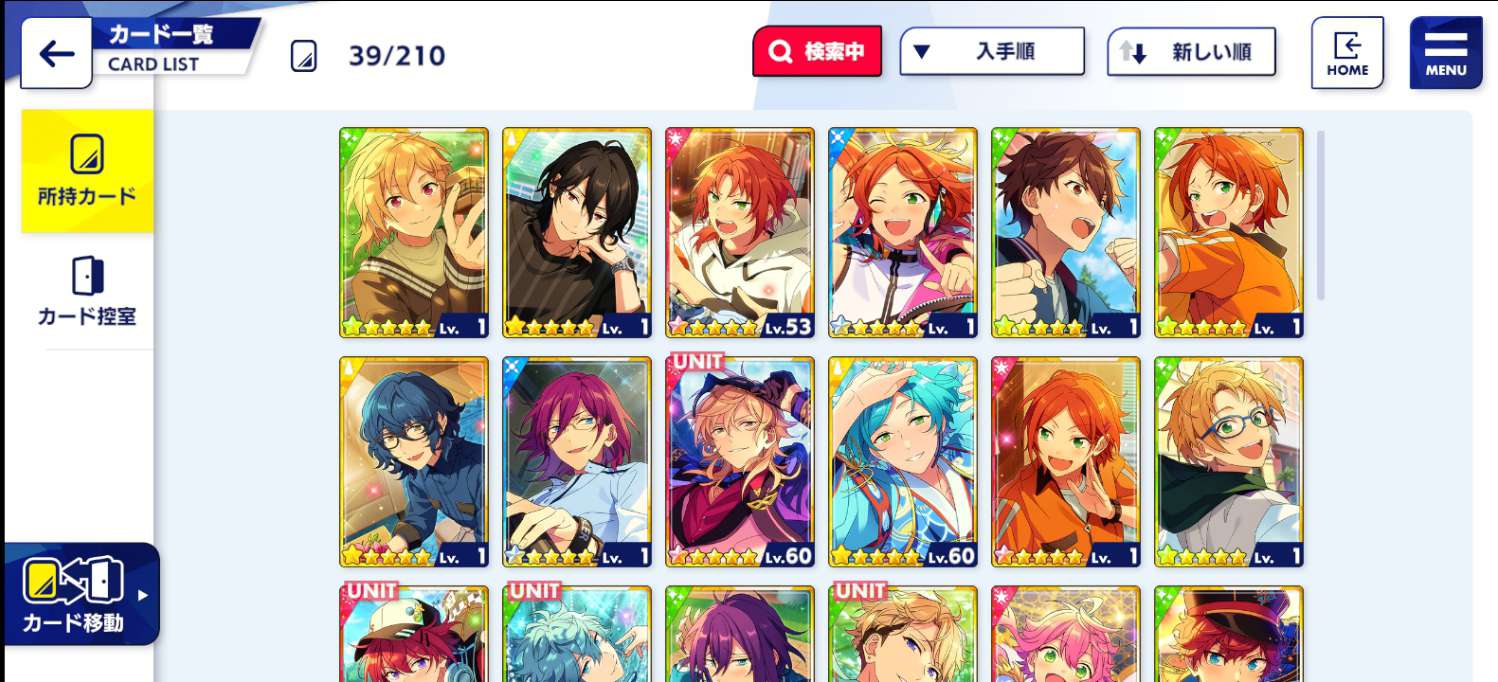The image size is (1498, 682).
Task: Open the hamburger MENU button
Action: click(1446, 53)
